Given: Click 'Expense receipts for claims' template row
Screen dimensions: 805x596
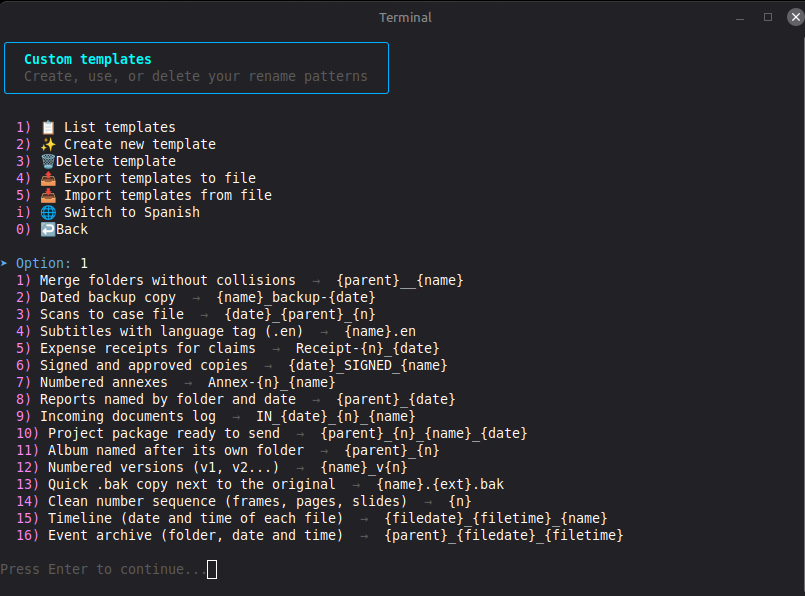Looking at the screenshot, I should 227,348.
